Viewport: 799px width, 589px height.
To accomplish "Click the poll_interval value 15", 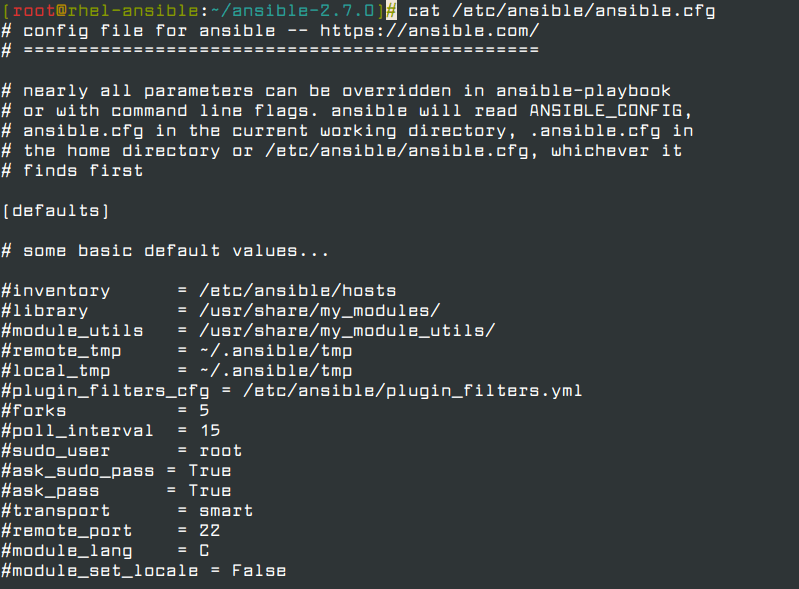I will 209,431.
